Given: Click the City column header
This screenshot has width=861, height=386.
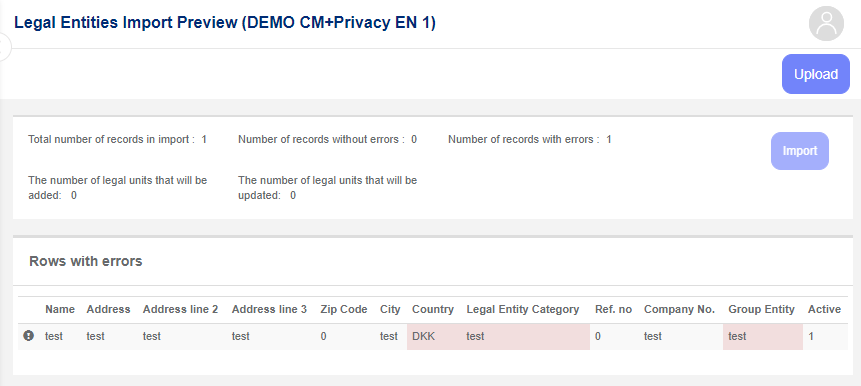Looking at the screenshot, I should click(390, 309).
